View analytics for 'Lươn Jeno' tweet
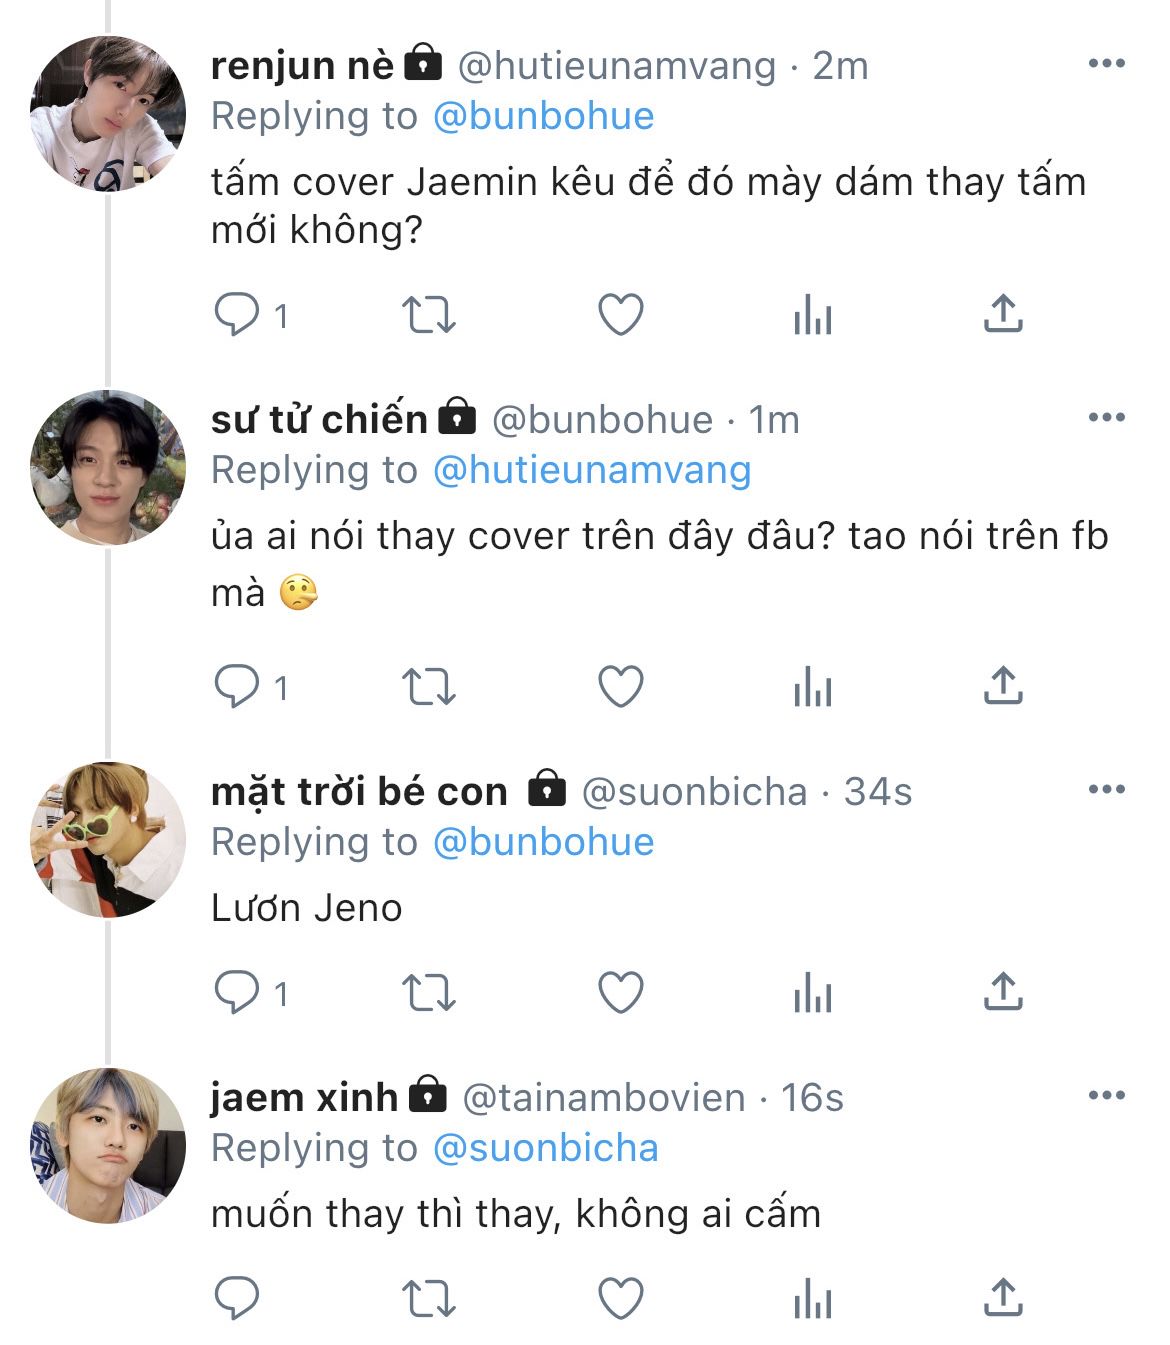The width and height of the screenshot is (1170, 1345). pos(812,993)
